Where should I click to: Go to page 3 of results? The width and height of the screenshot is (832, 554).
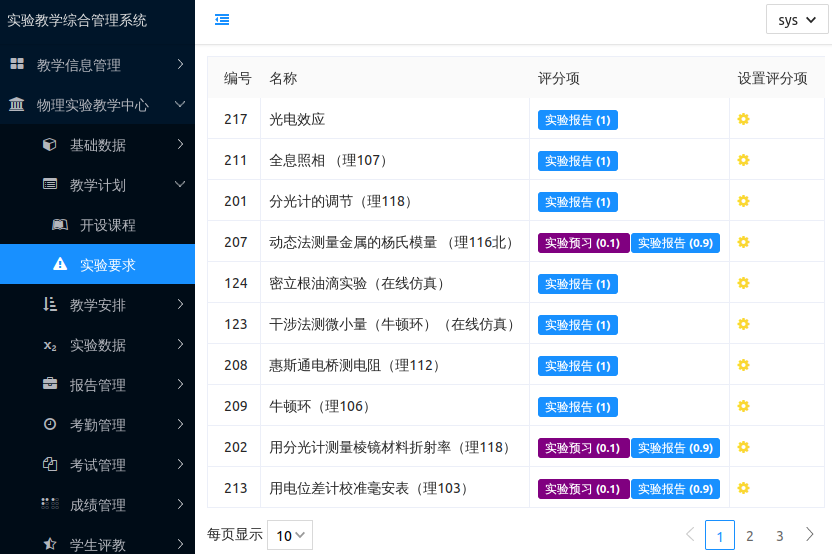click(780, 535)
